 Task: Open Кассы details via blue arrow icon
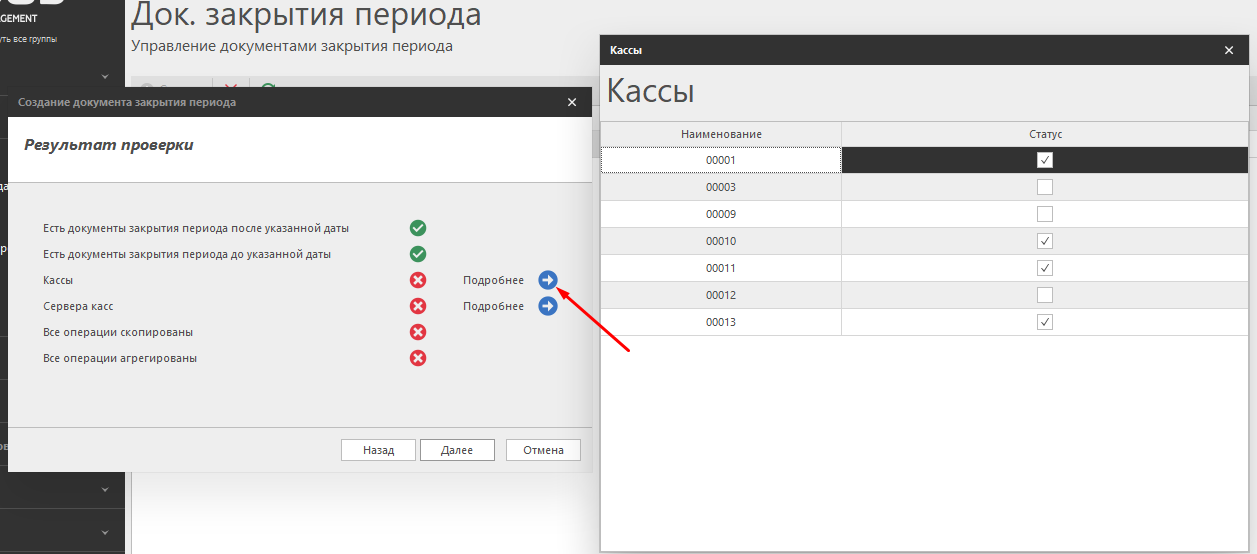(548, 280)
